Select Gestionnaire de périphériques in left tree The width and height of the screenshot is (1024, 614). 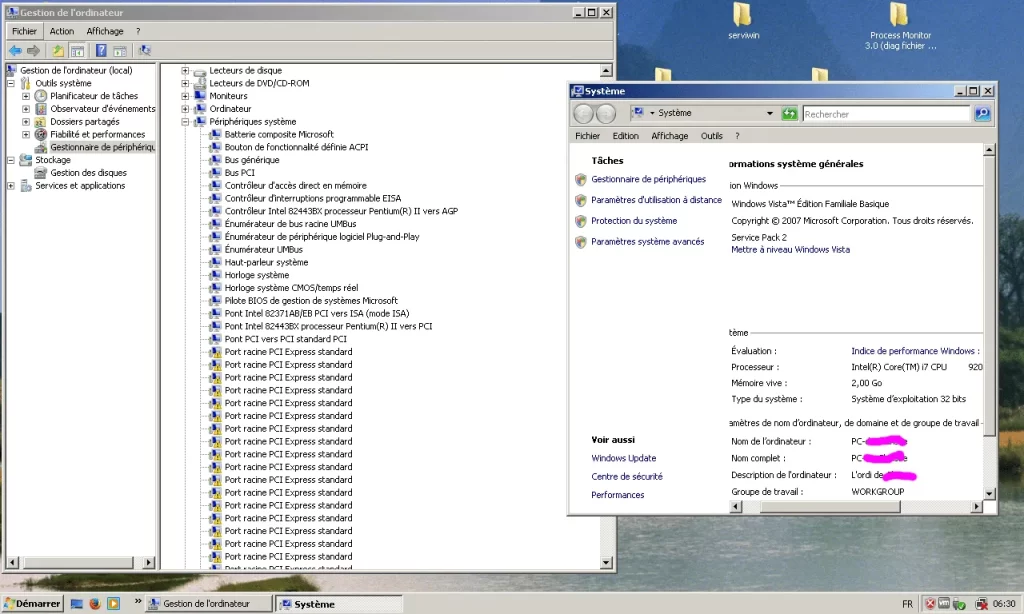click(x=103, y=147)
